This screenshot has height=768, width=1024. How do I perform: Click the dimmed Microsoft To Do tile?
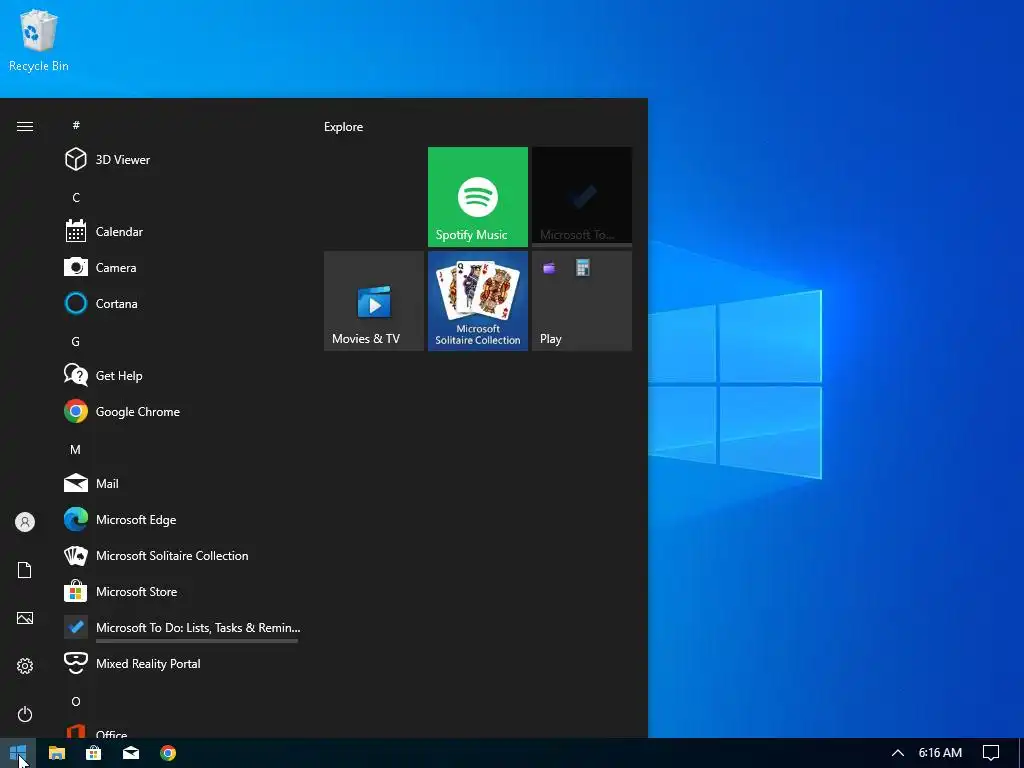click(x=581, y=195)
